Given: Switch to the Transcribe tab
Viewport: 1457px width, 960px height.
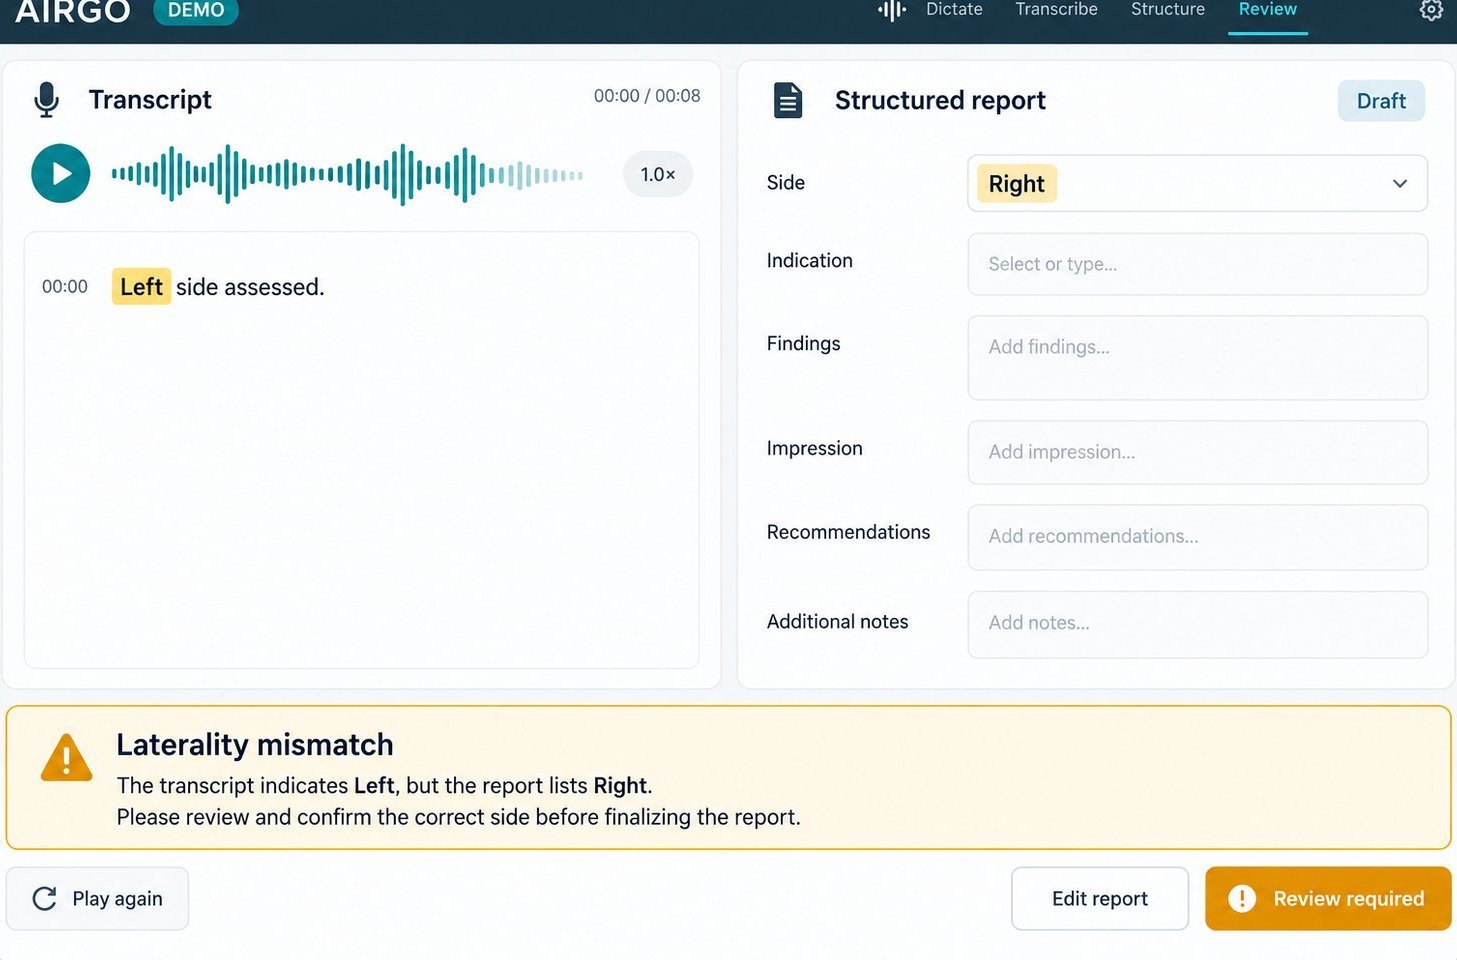Looking at the screenshot, I should point(1056,9).
